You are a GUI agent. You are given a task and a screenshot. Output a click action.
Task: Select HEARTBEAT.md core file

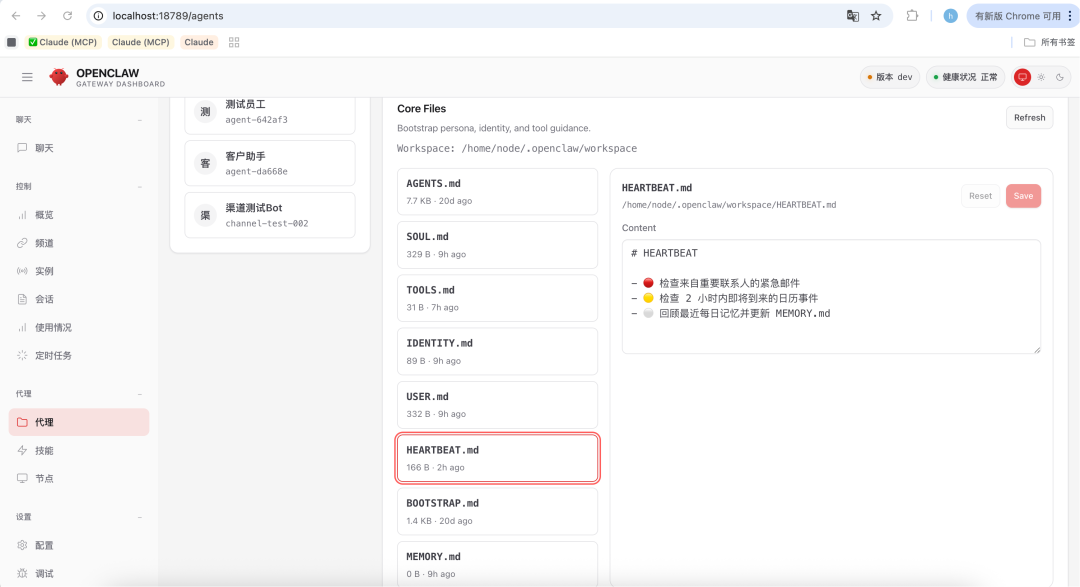coord(497,458)
